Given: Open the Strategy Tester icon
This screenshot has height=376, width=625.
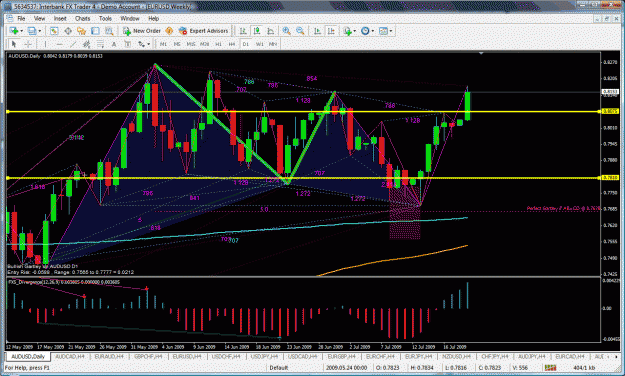Looking at the screenshot, I should point(108,31).
